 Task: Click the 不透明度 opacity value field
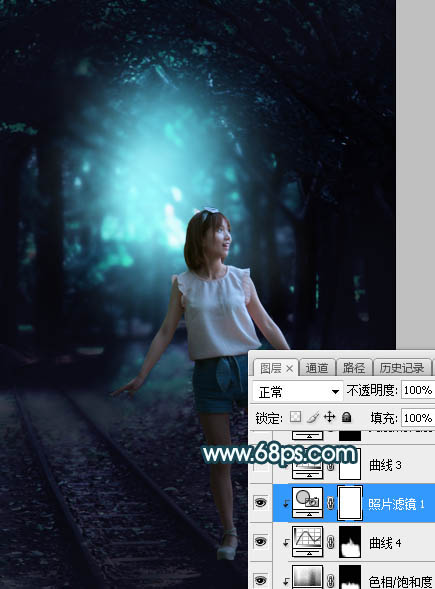click(x=418, y=390)
